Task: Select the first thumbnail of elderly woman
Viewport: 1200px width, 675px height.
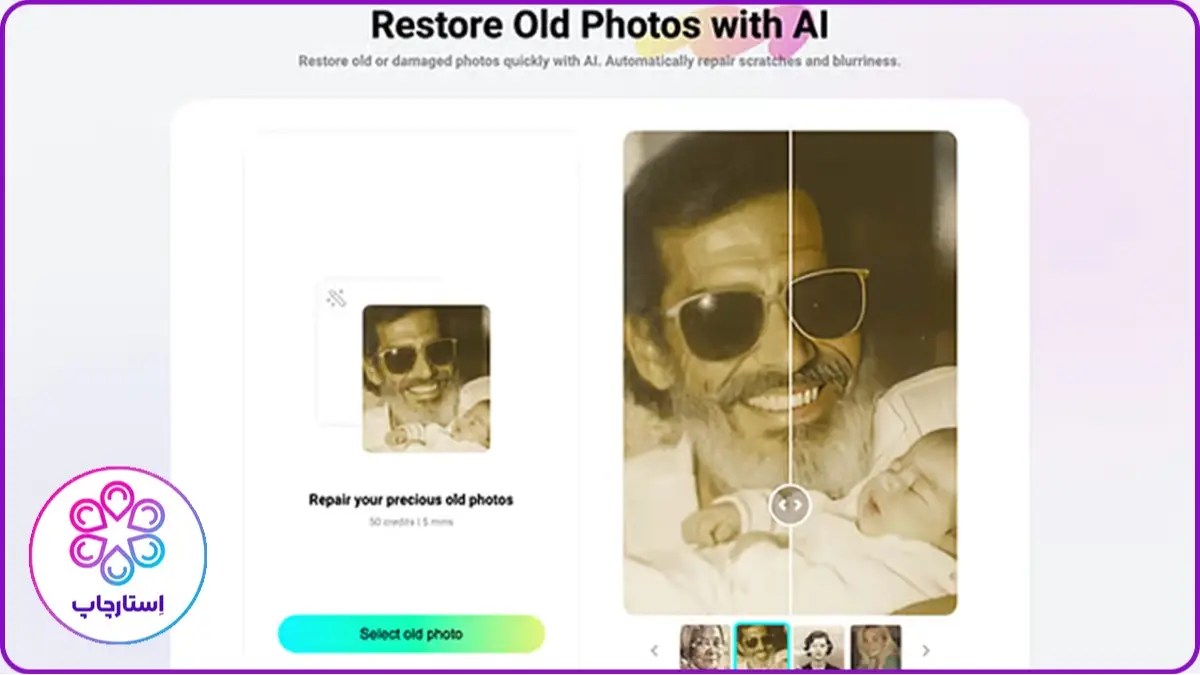Action: point(705,647)
